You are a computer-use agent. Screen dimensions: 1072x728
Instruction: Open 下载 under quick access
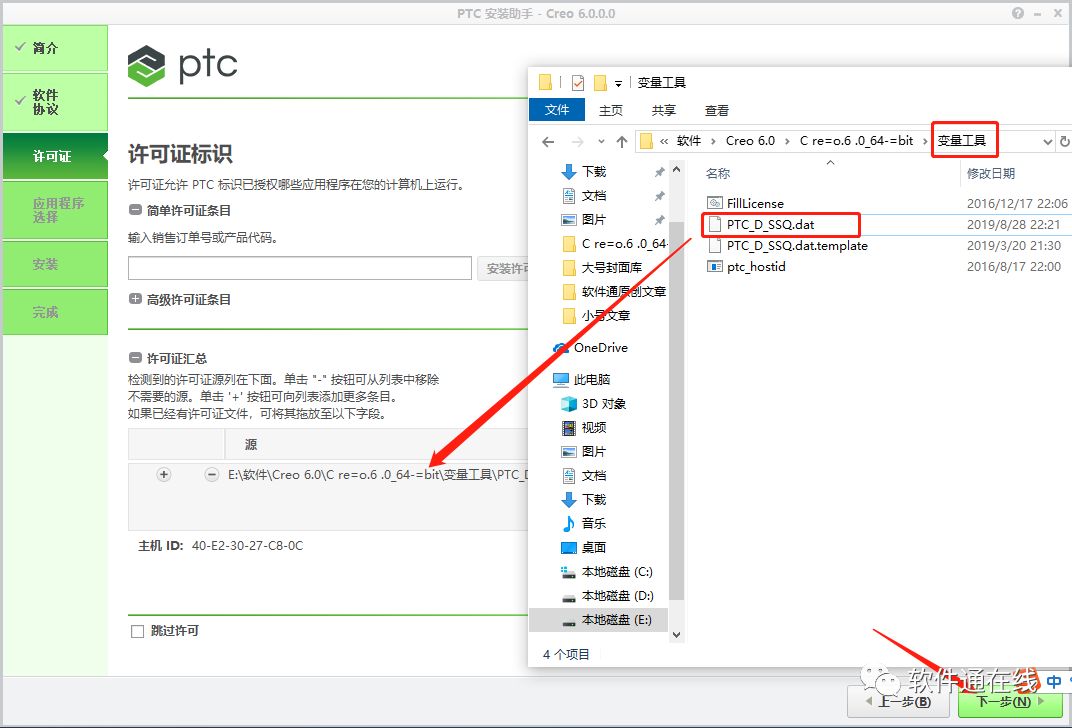[594, 172]
